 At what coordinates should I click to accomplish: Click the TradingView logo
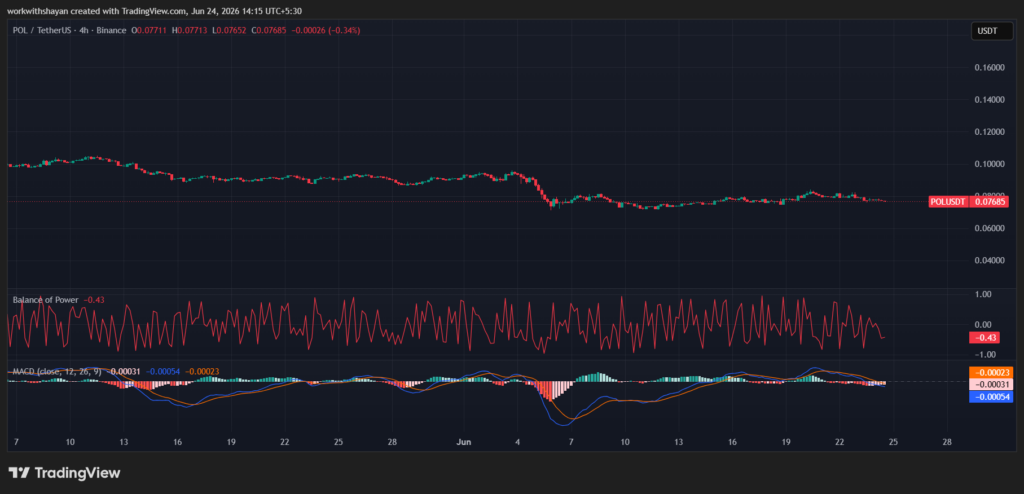point(64,472)
